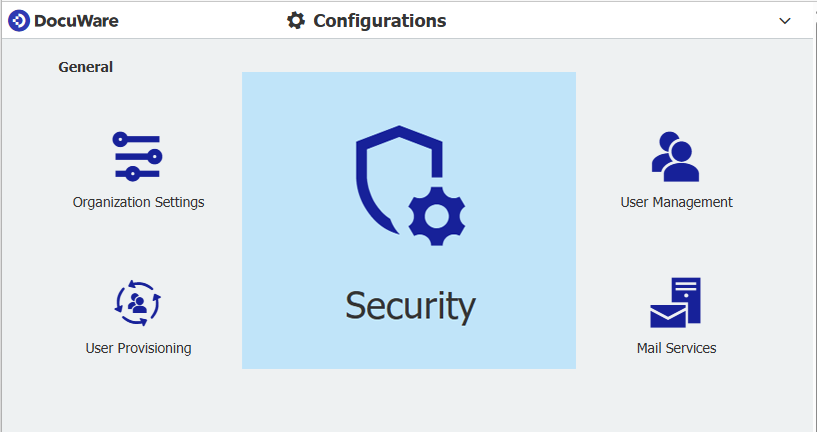
Task: Click the gear cog on the Security shield
Action: click(437, 215)
